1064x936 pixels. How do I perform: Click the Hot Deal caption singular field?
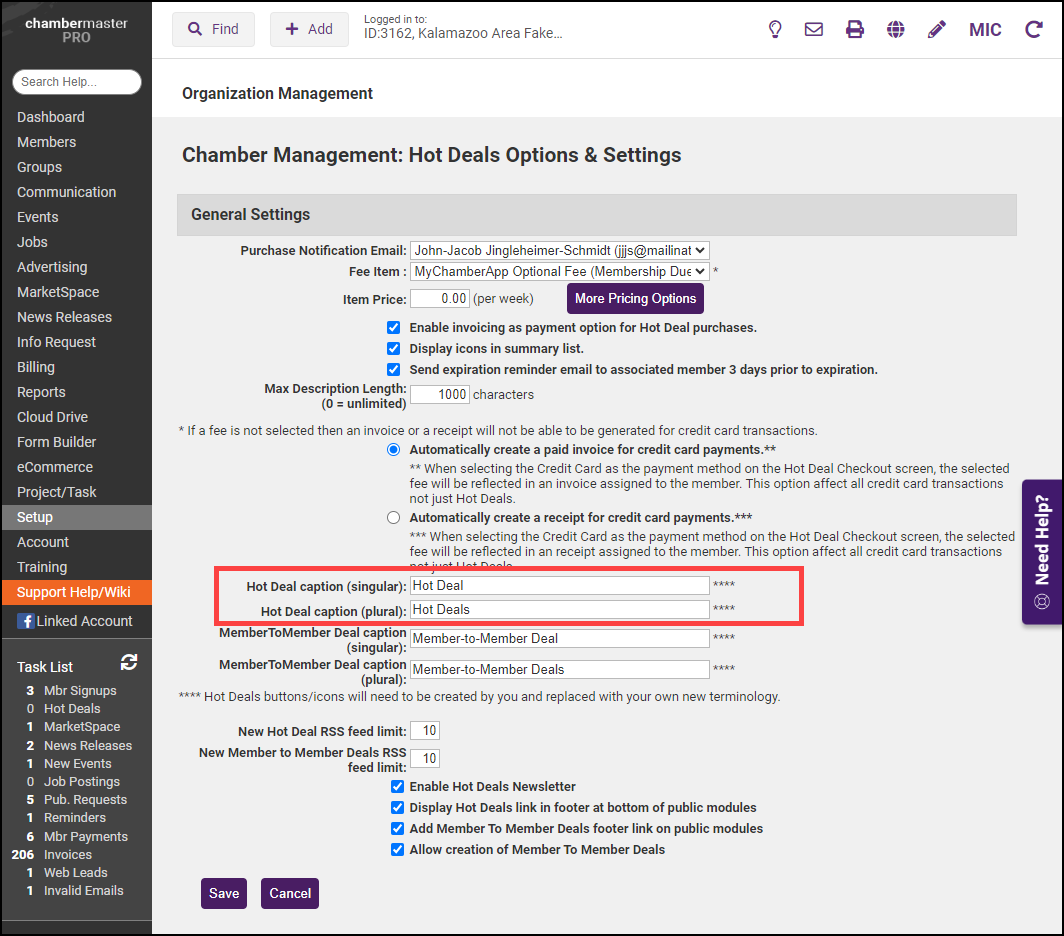(559, 586)
